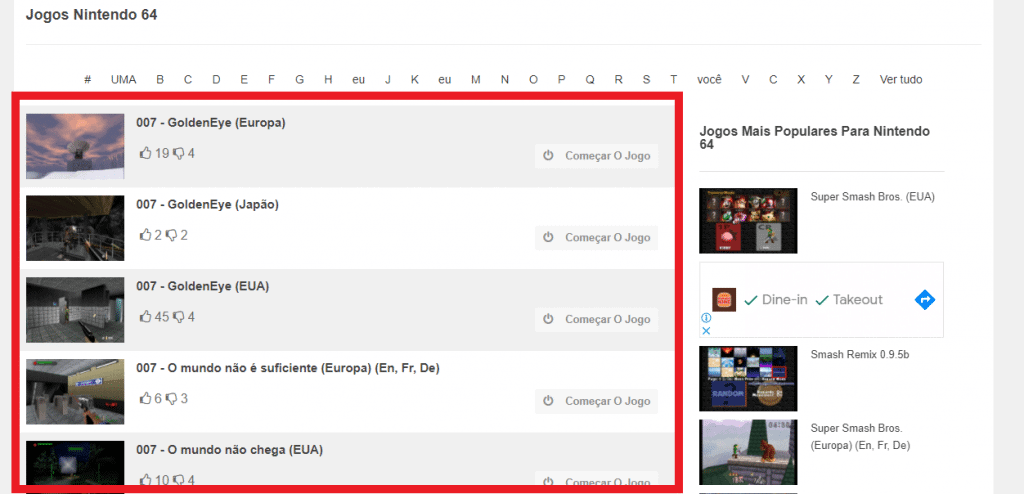Click thumbs down for 007 - GoldenEye (Japão)
The height and width of the screenshot is (494, 1024).
pos(171,235)
